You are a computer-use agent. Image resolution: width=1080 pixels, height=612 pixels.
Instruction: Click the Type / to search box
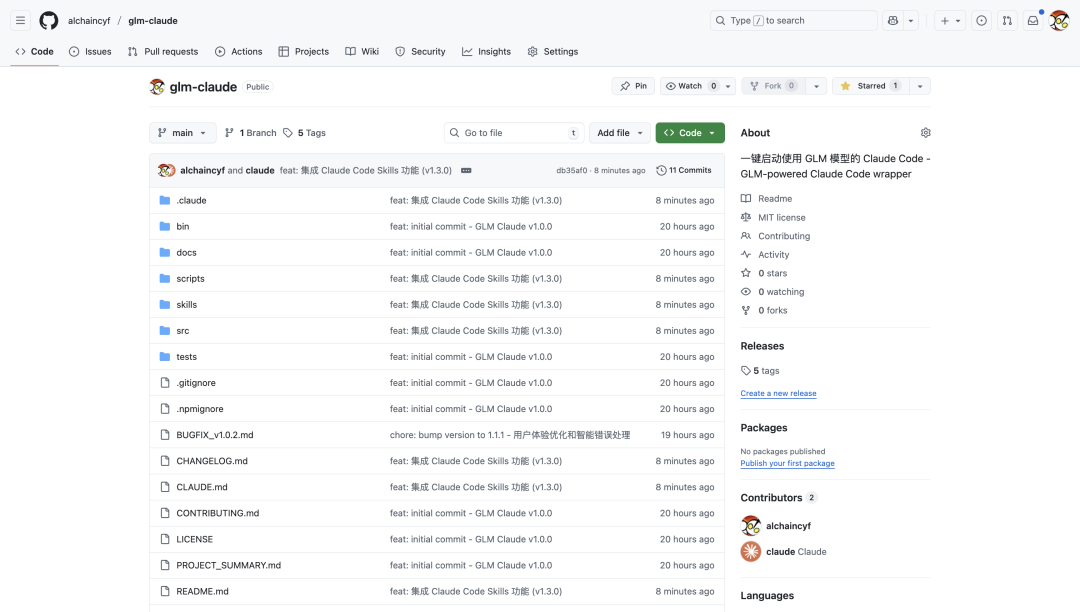tap(793, 21)
